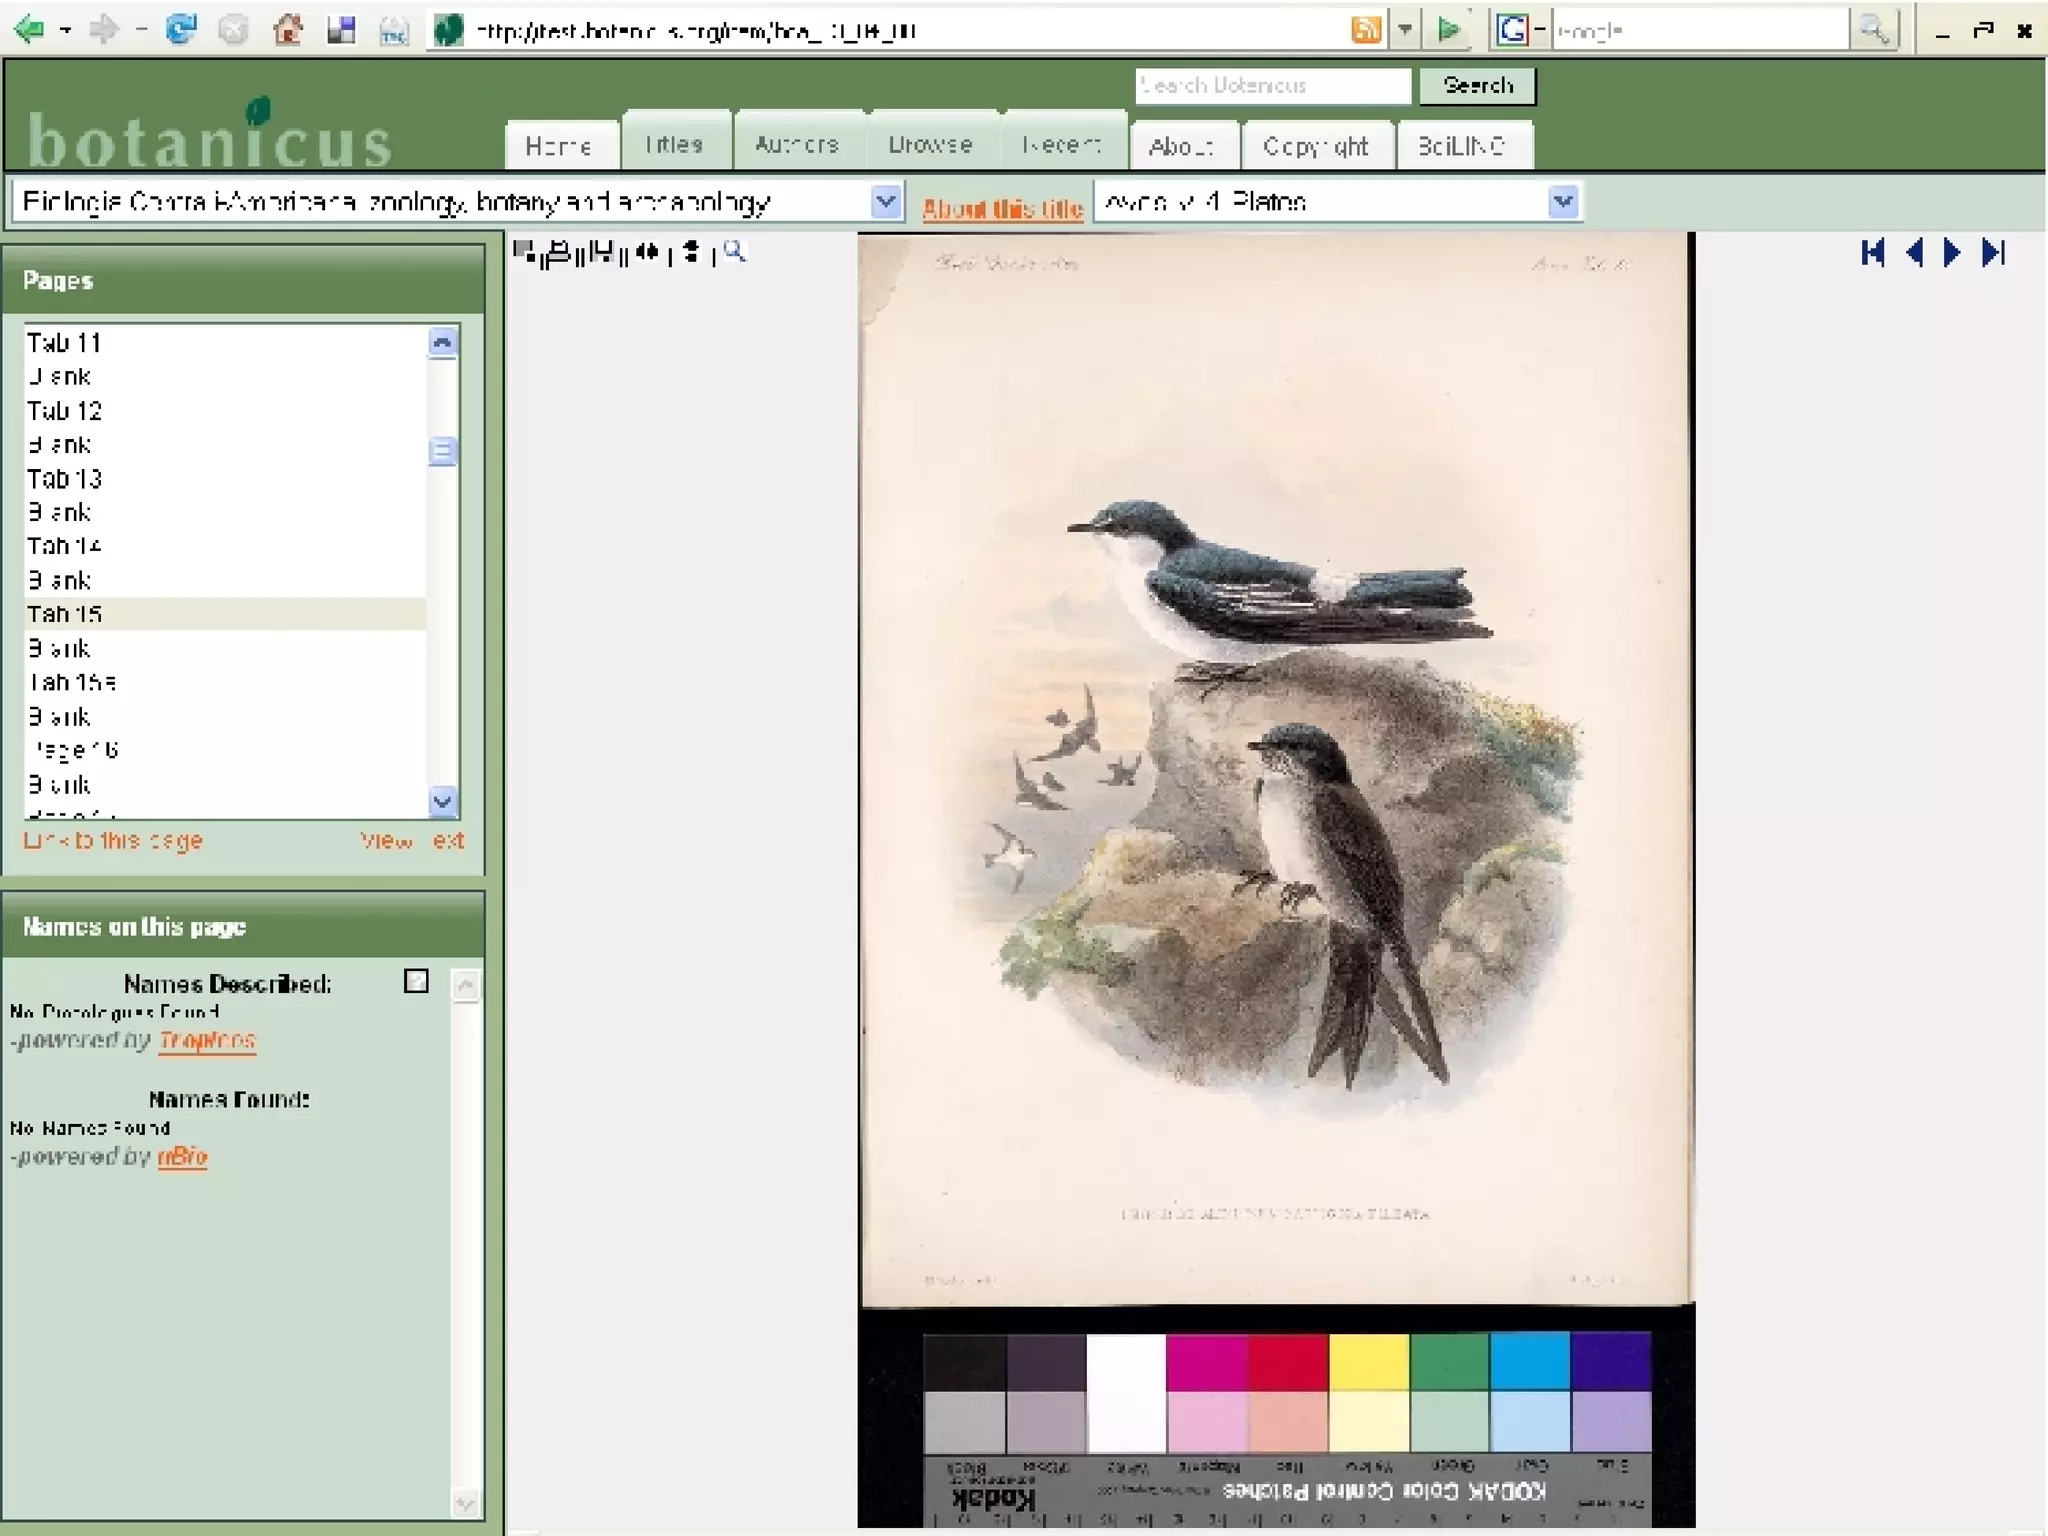Toggle the Names Described checkbox
Screen dimensions: 2048x1536
[x=416, y=981]
